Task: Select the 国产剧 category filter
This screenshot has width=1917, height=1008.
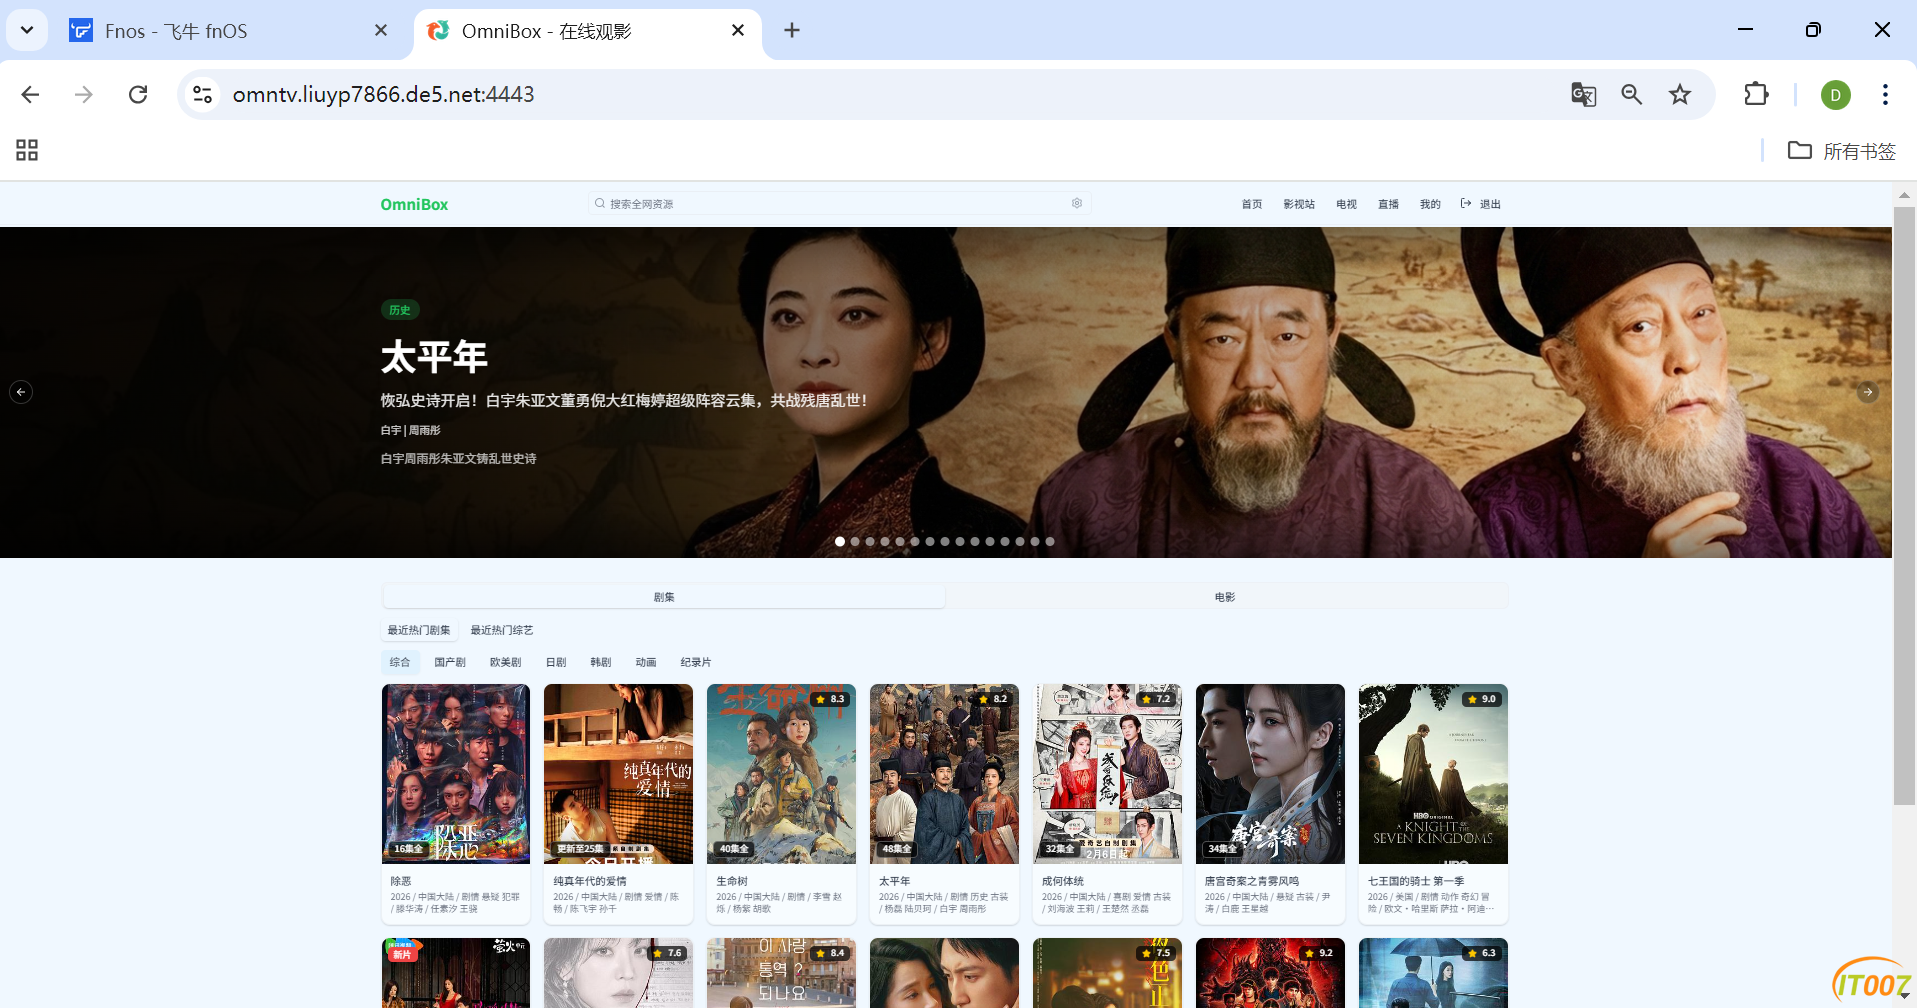Action: point(450,662)
